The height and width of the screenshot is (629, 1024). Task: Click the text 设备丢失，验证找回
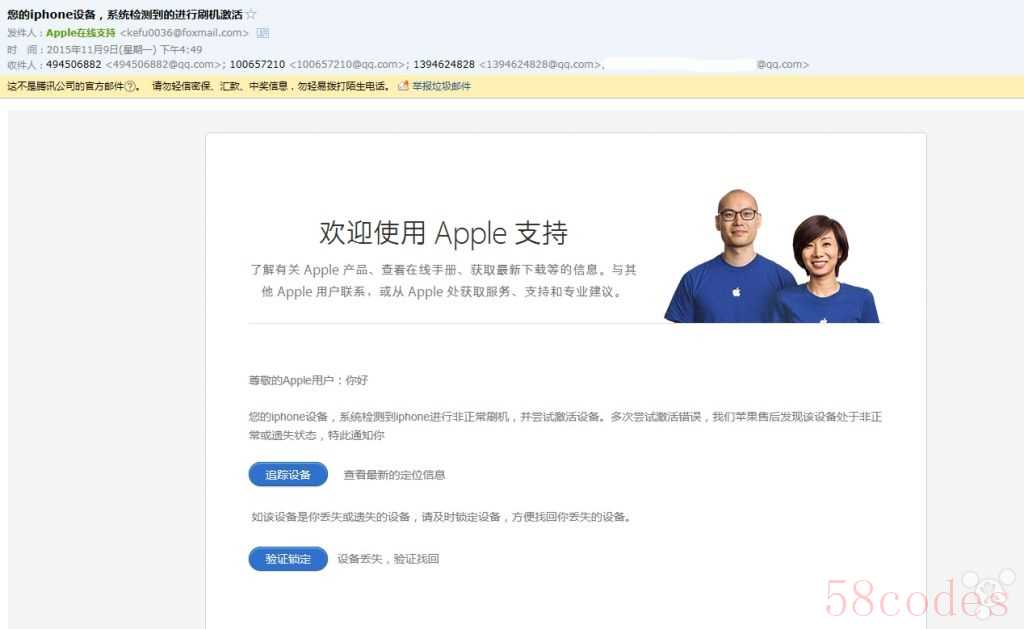388,559
